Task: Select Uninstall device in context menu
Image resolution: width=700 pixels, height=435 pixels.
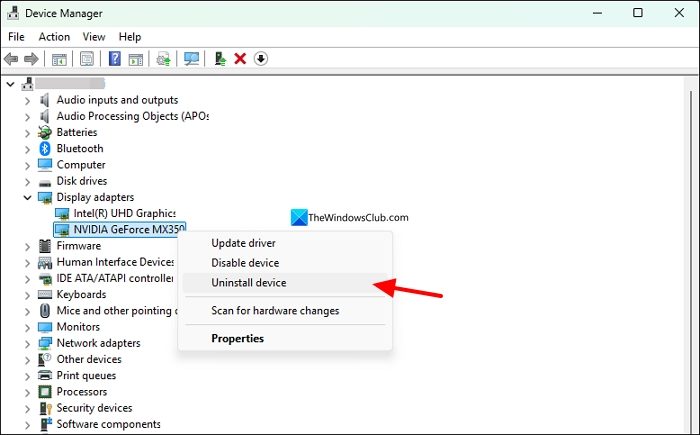Action: tap(285, 283)
